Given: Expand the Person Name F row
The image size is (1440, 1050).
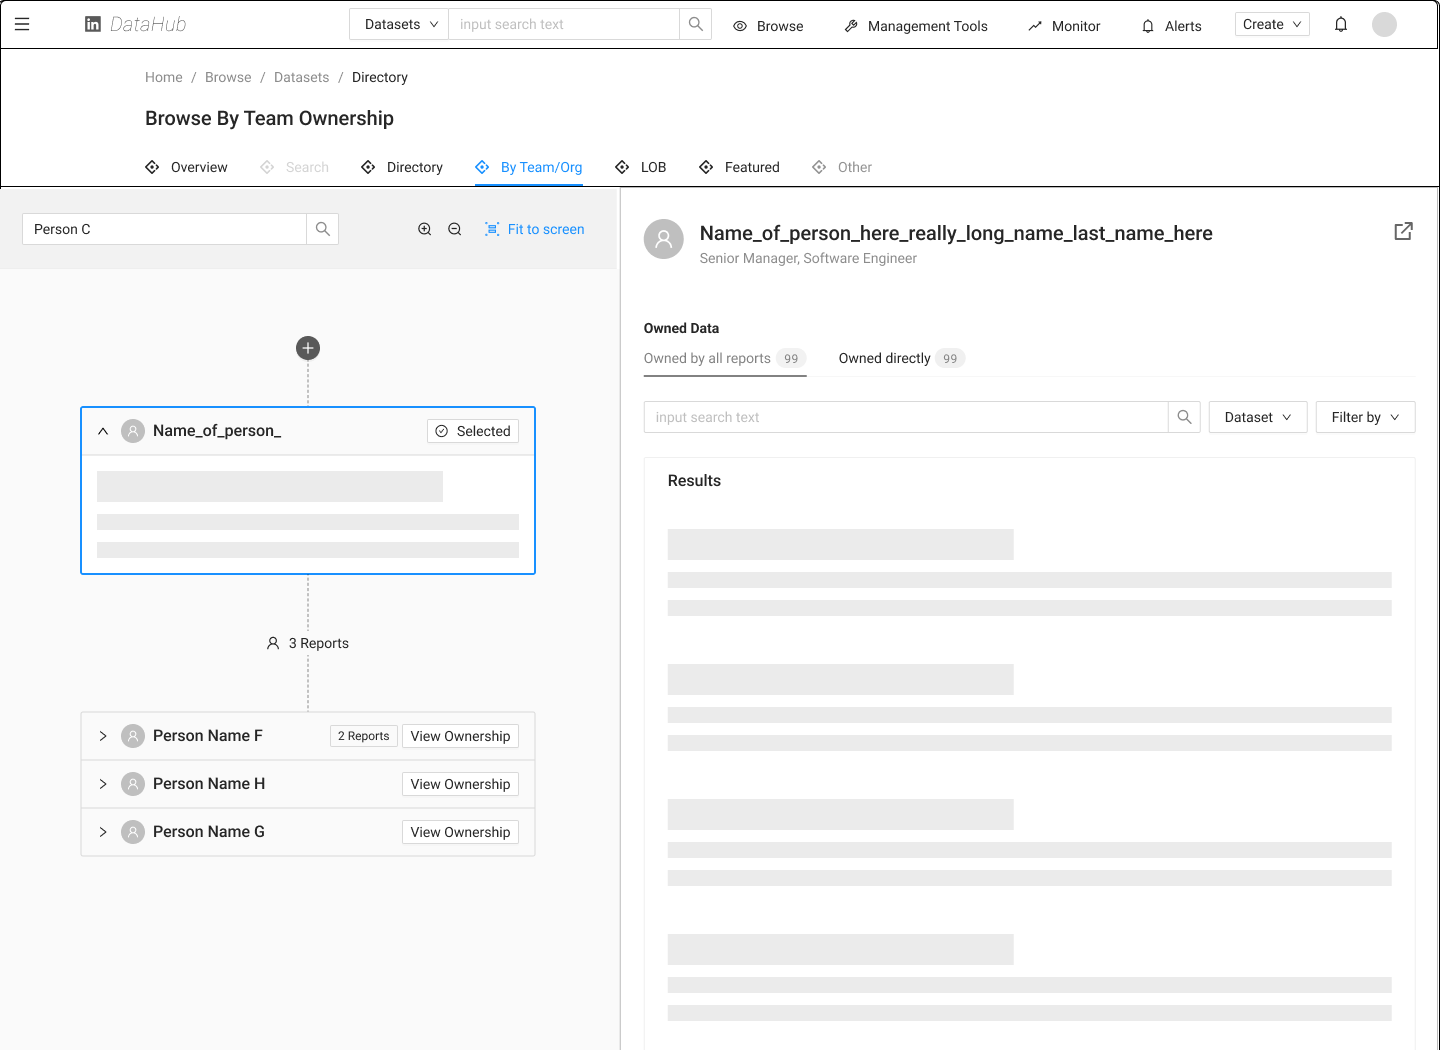Looking at the screenshot, I should tap(103, 736).
